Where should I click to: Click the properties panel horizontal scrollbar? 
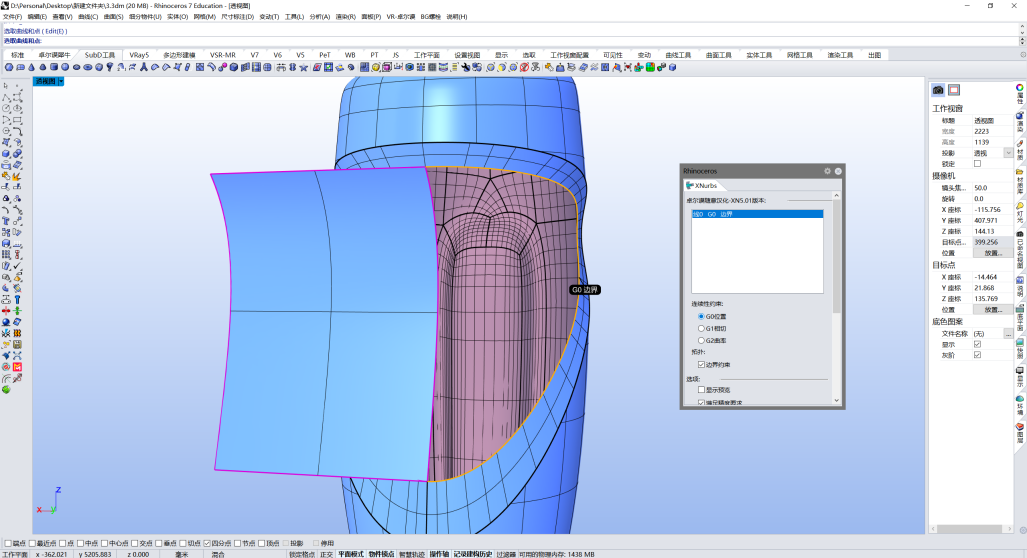(x=971, y=529)
